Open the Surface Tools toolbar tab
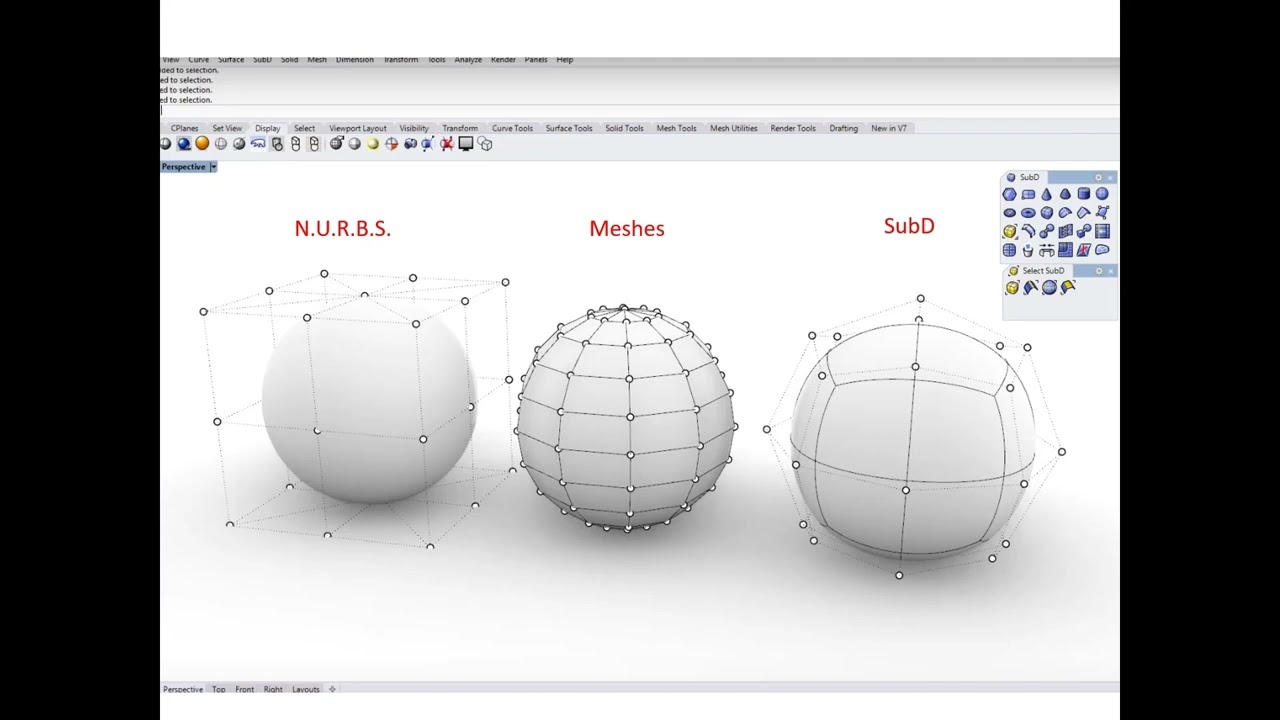 point(569,128)
